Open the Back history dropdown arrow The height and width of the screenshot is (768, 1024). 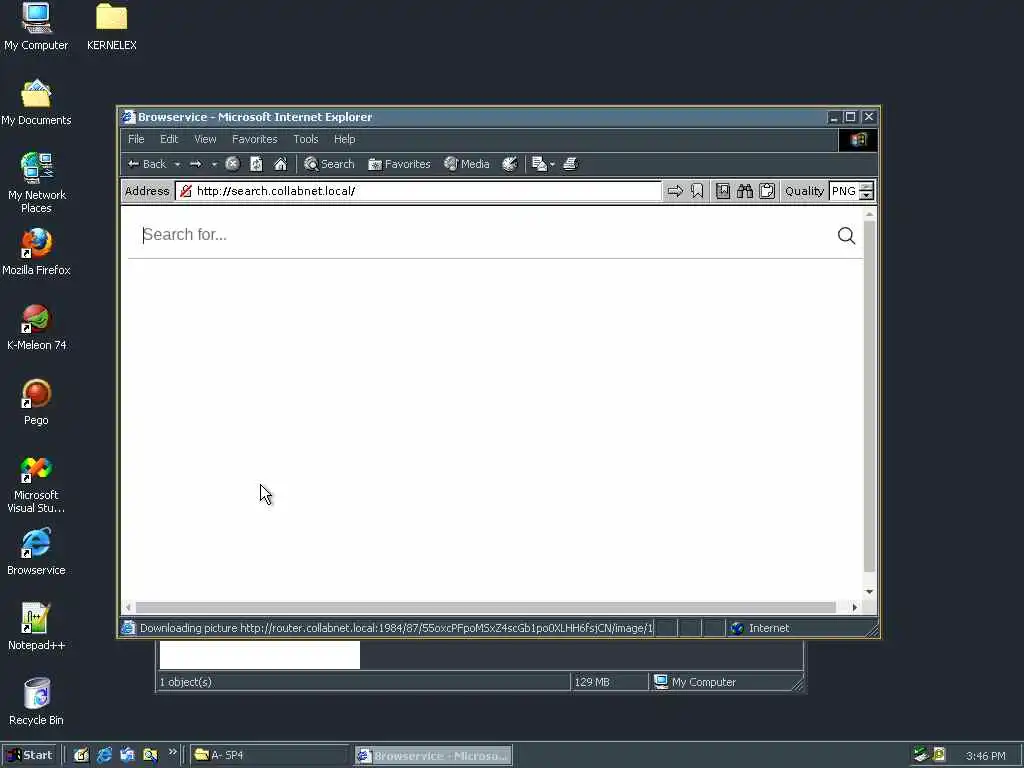click(x=177, y=165)
